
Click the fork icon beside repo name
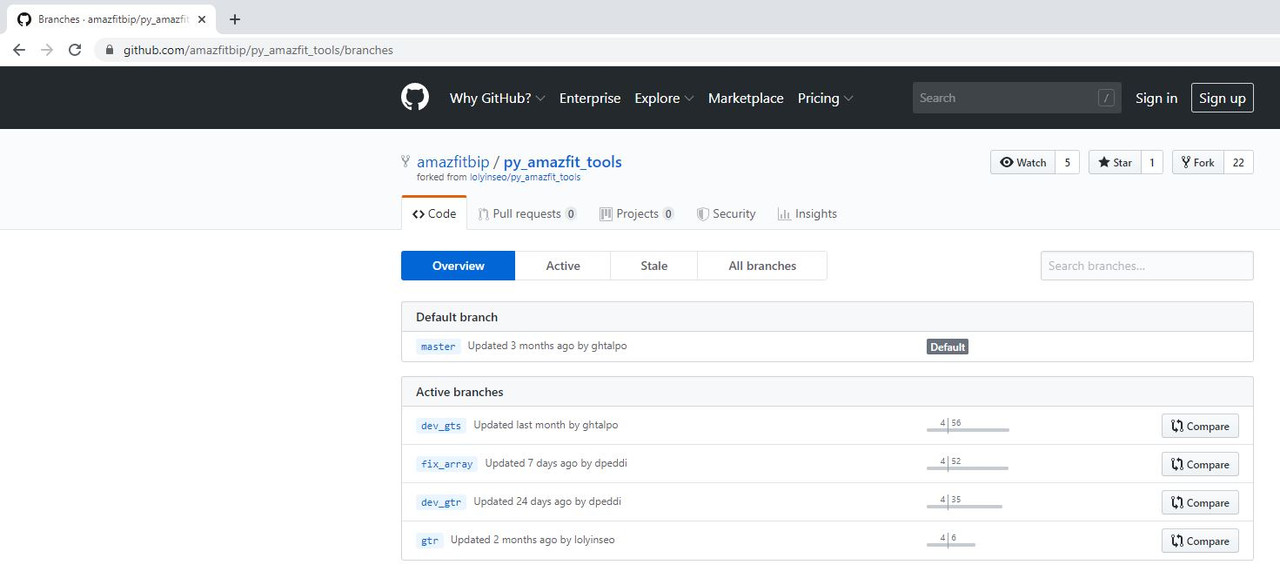pos(406,161)
